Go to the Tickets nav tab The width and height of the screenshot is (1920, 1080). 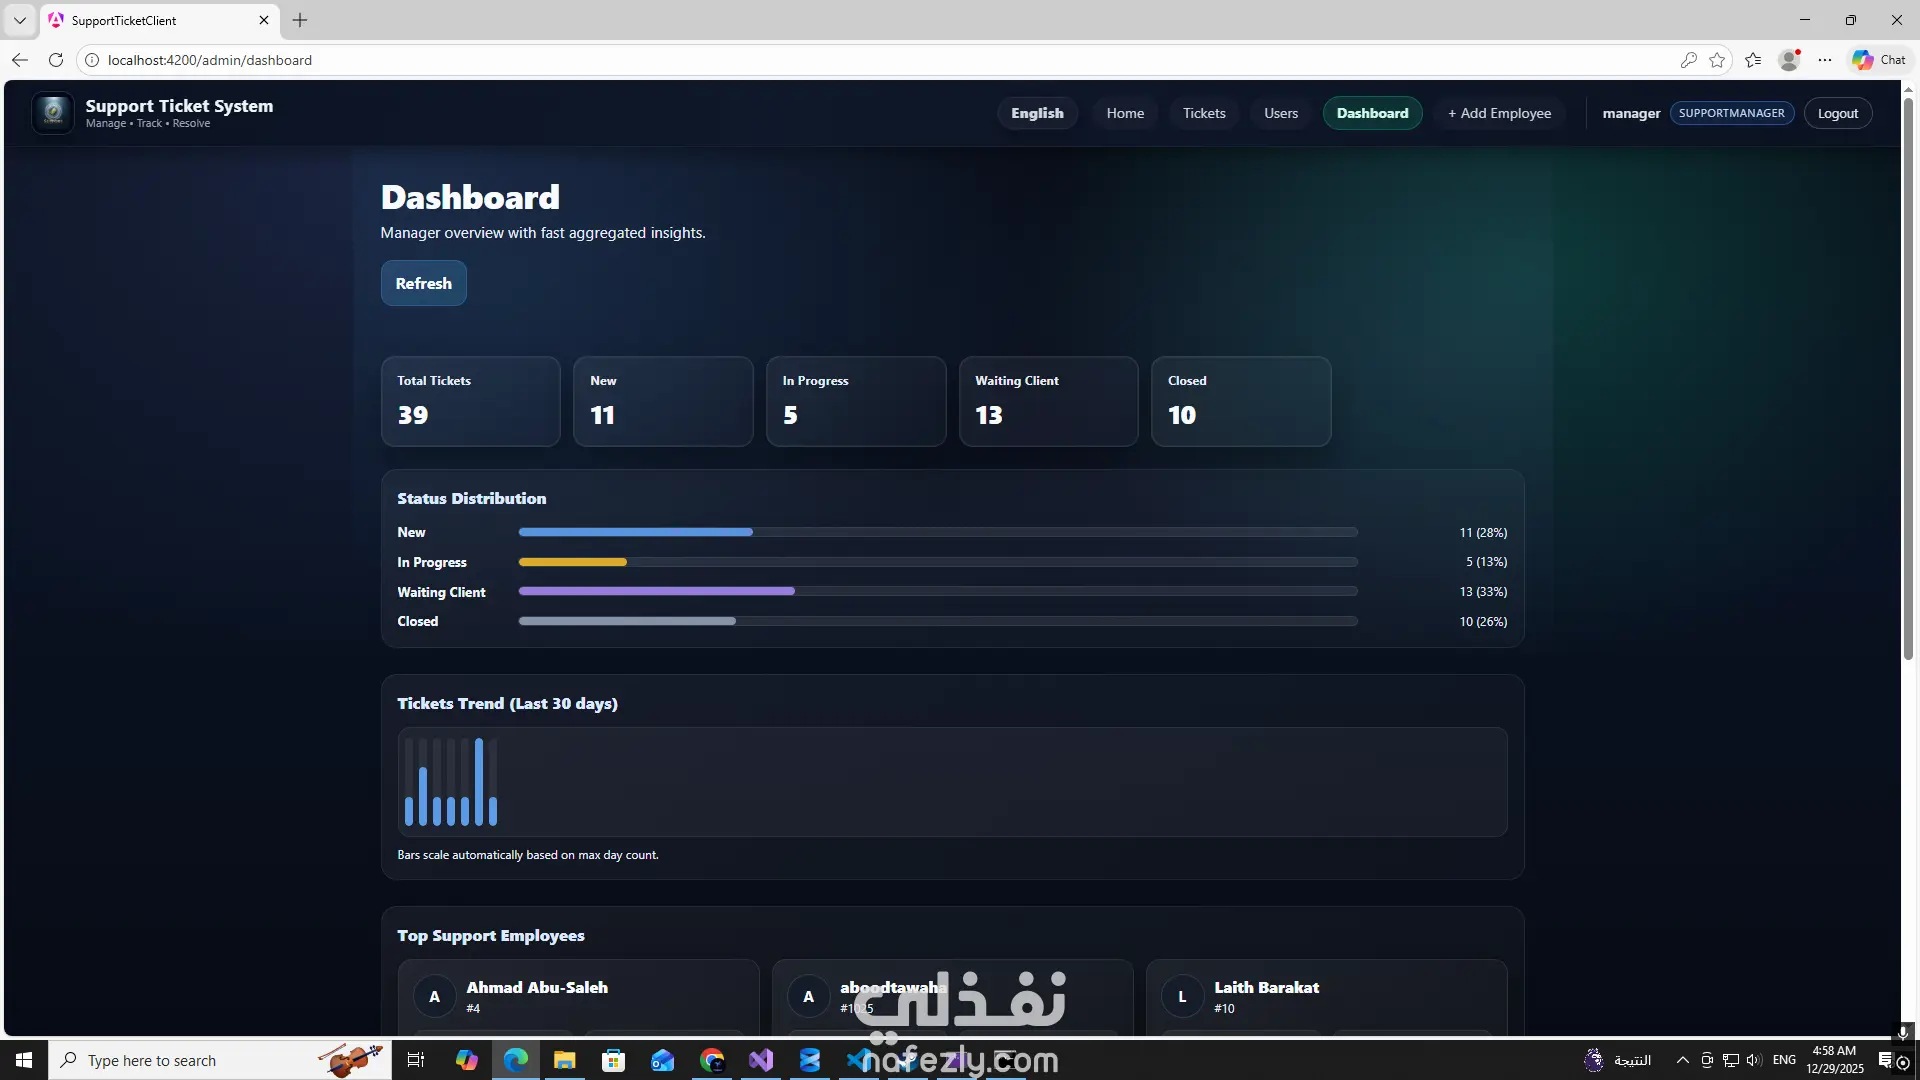(x=1204, y=113)
